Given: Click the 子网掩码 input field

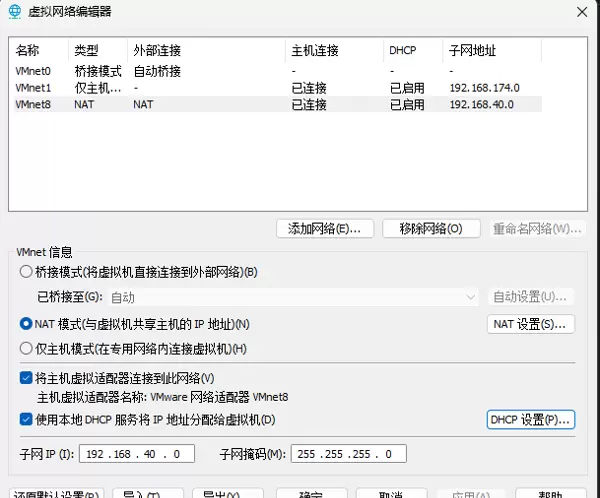Looking at the screenshot, I should point(348,454).
